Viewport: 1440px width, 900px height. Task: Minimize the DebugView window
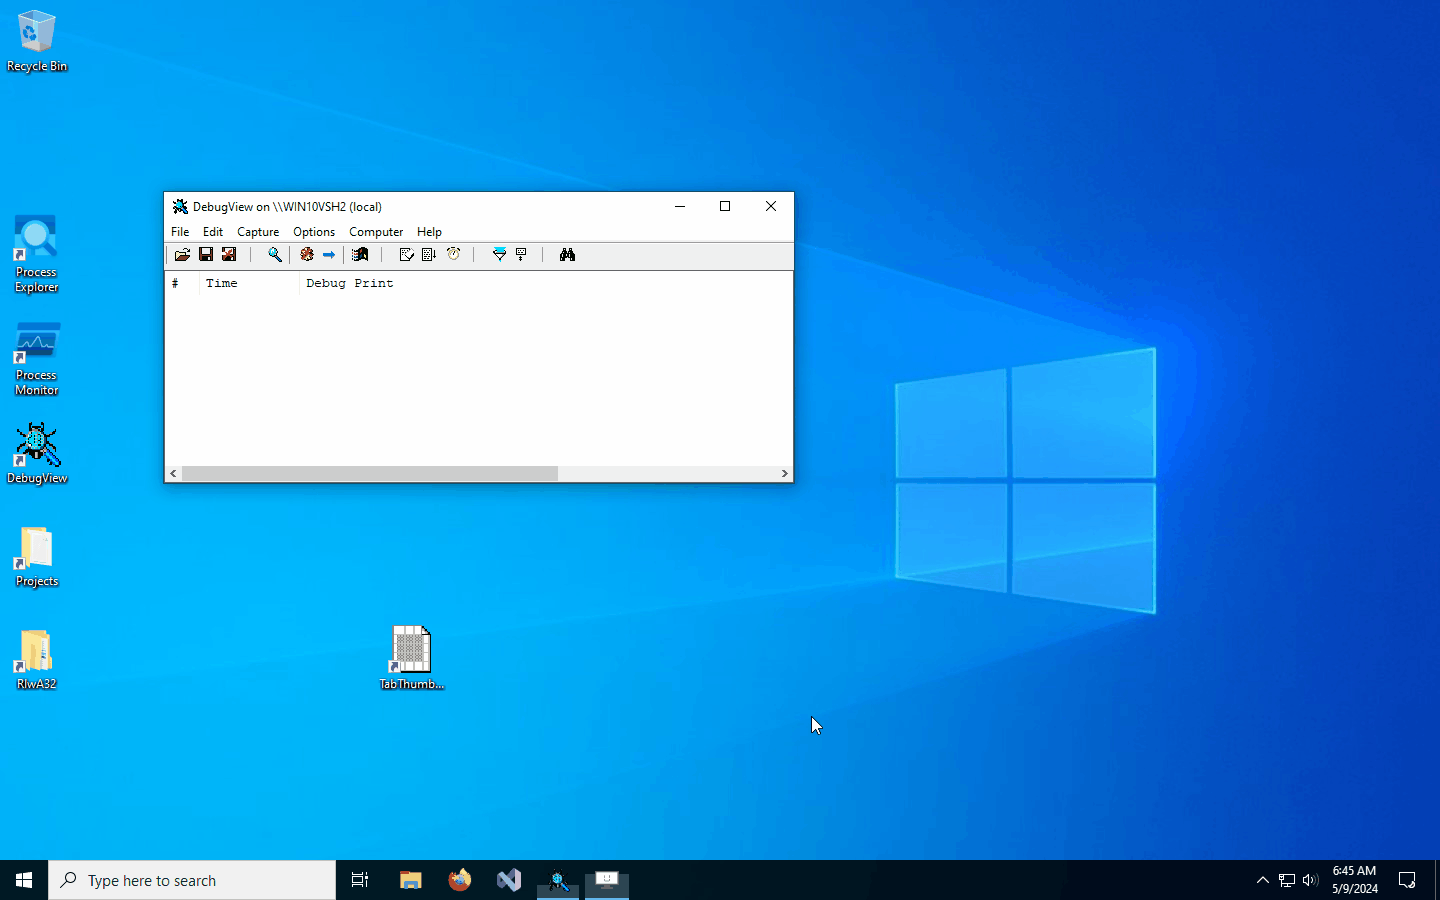(680, 207)
